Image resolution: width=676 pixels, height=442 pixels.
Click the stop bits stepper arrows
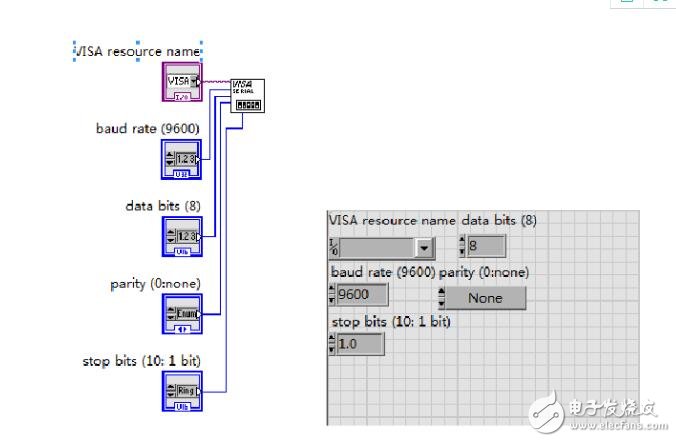click(x=332, y=344)
